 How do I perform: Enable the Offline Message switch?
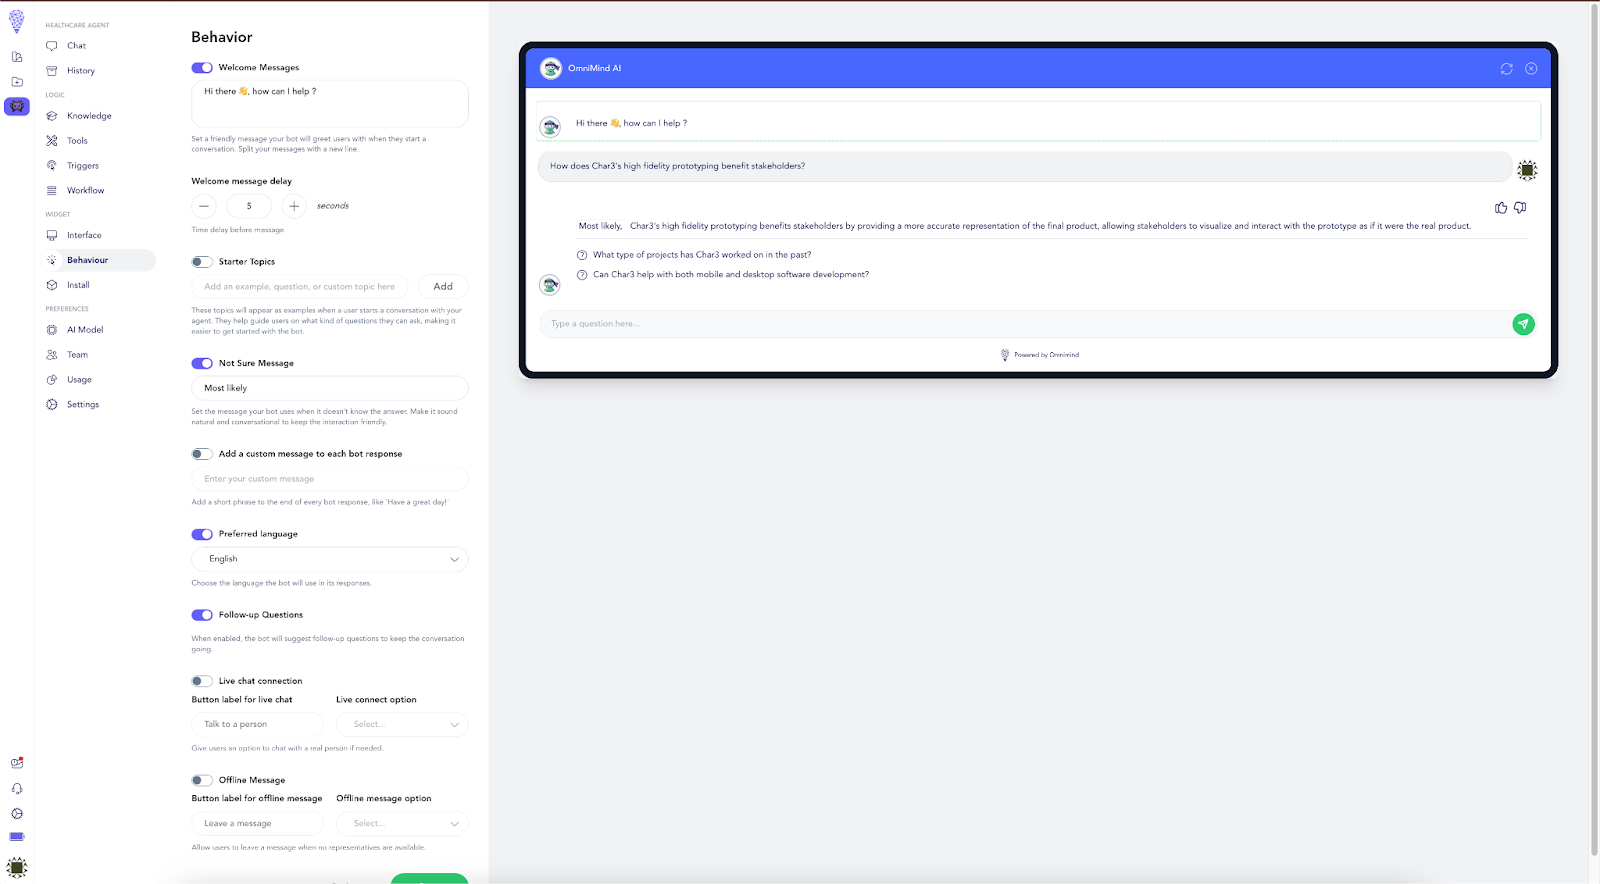[202, 780]
